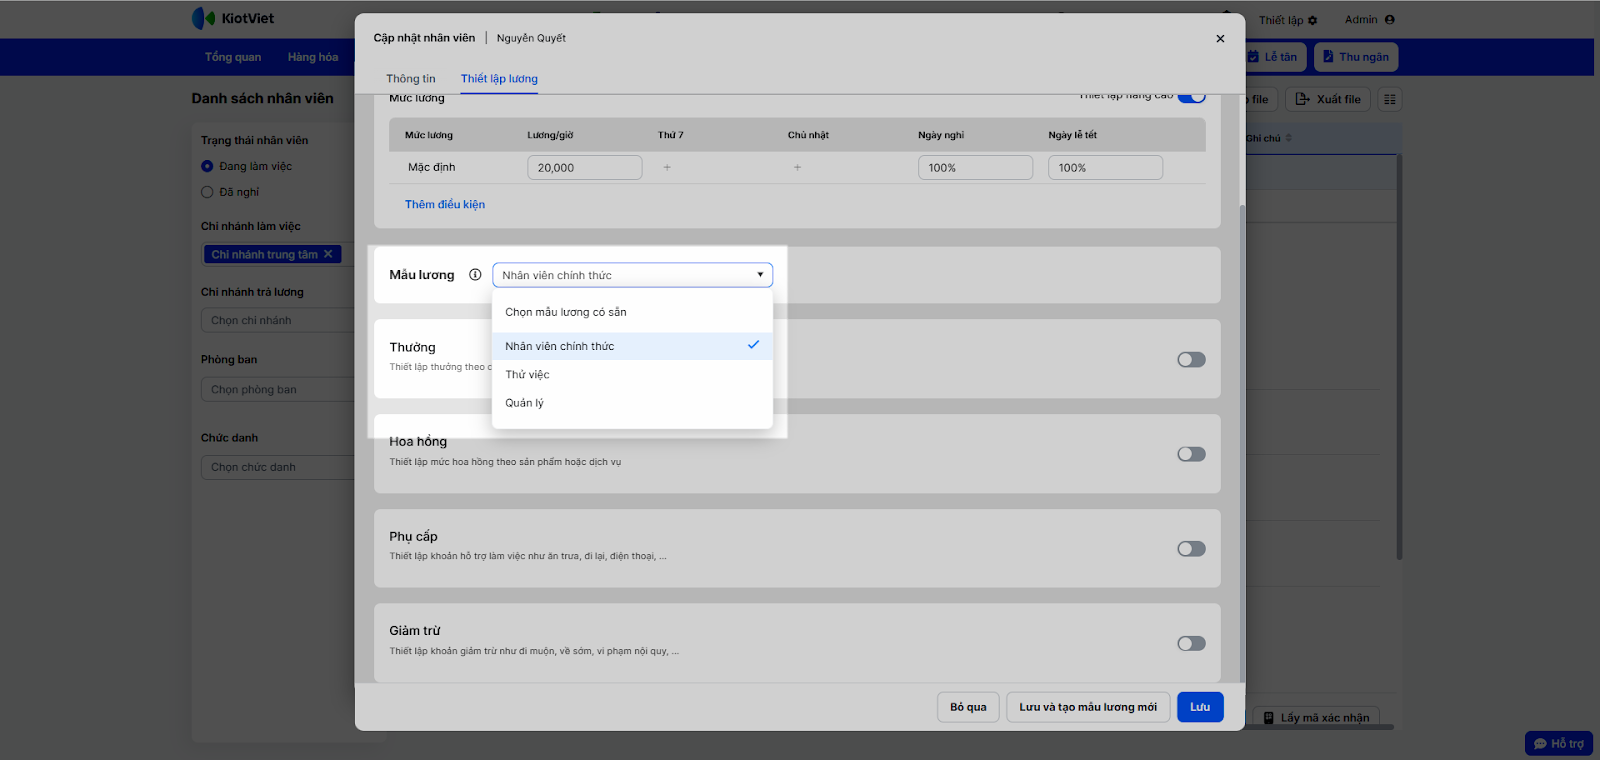Select the Đã nghỉ radio button
1600x760 pixels.
(x=208, y=192)
